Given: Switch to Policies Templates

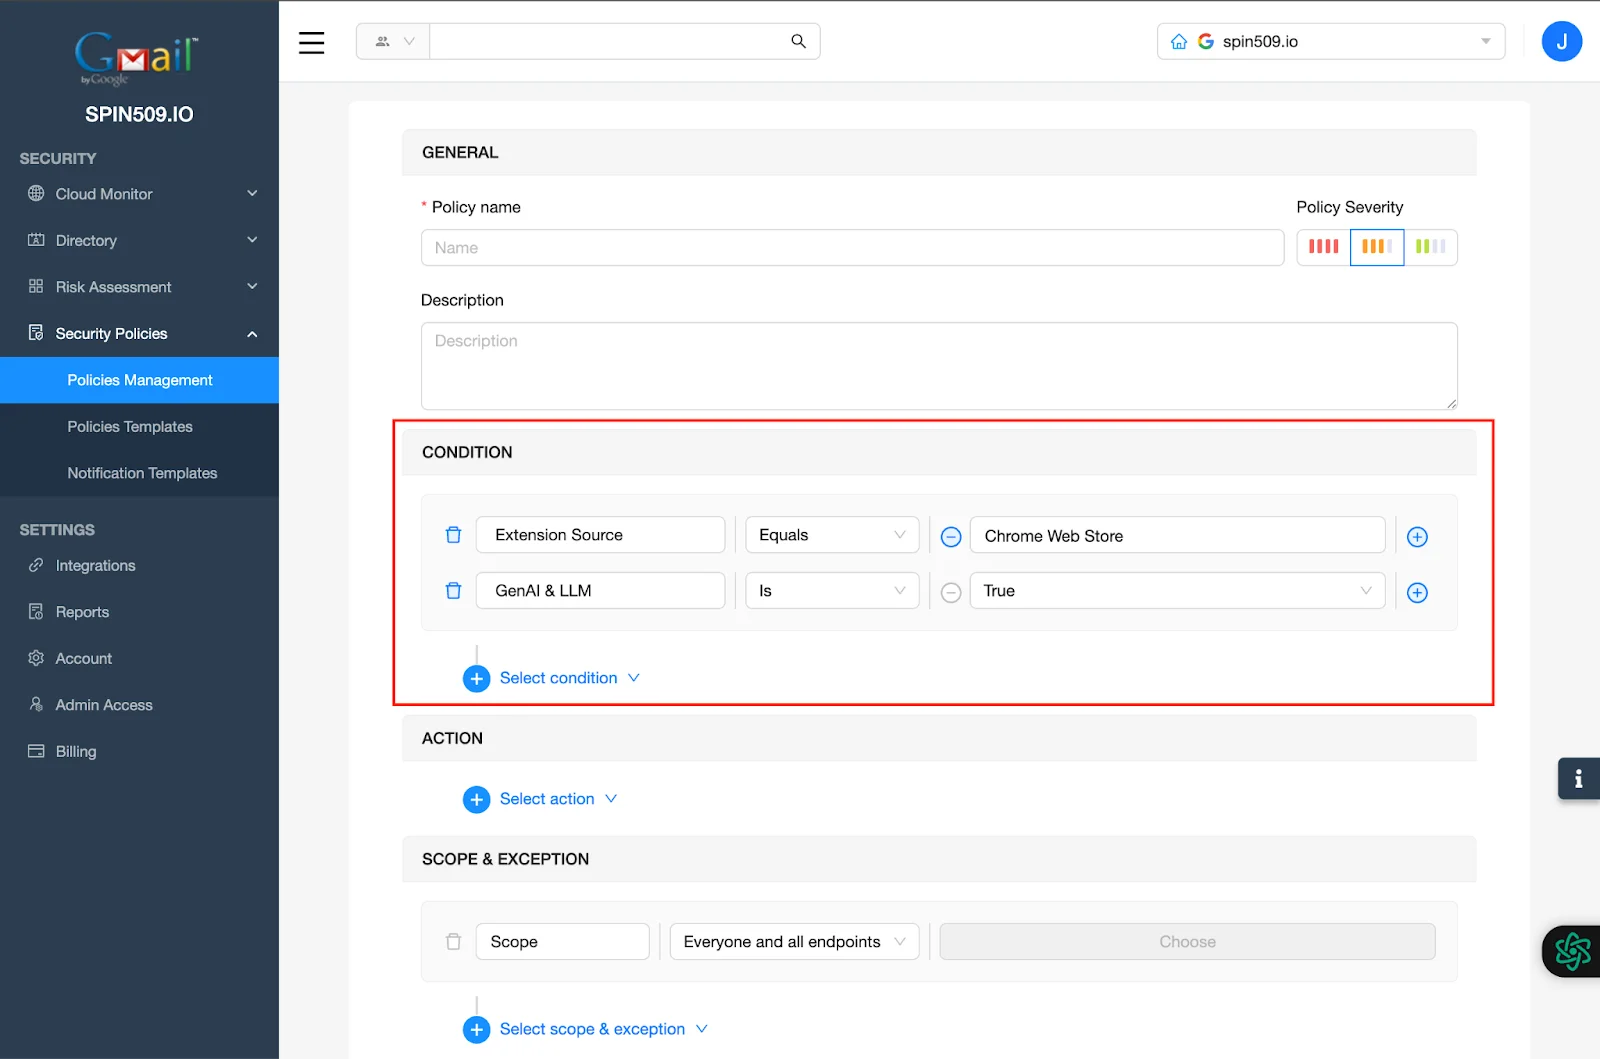Looking at the screenshot, I should 130,426.
